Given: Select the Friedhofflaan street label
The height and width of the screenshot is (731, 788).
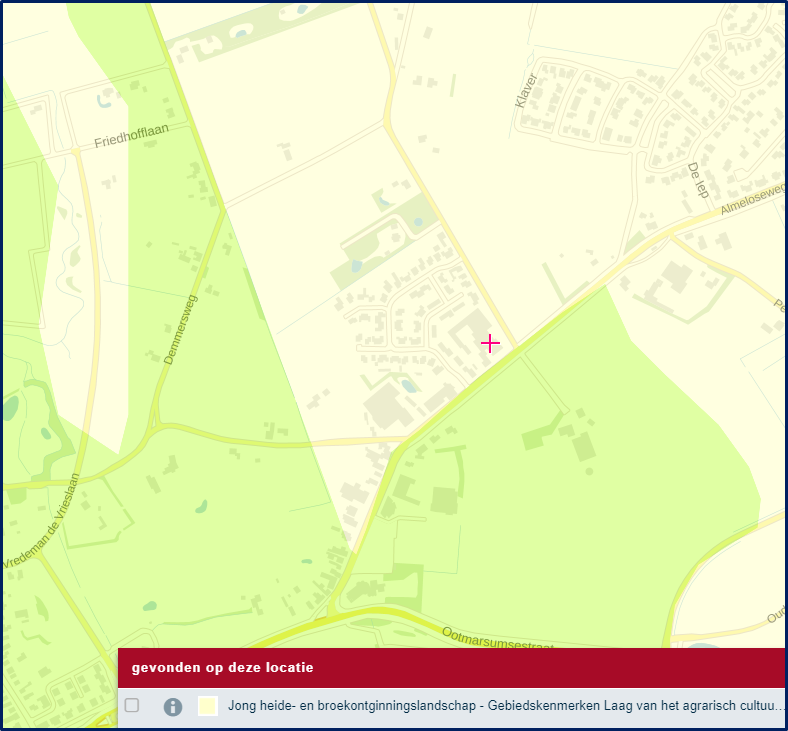Looking at the screenshot, I should coord(132,136).
